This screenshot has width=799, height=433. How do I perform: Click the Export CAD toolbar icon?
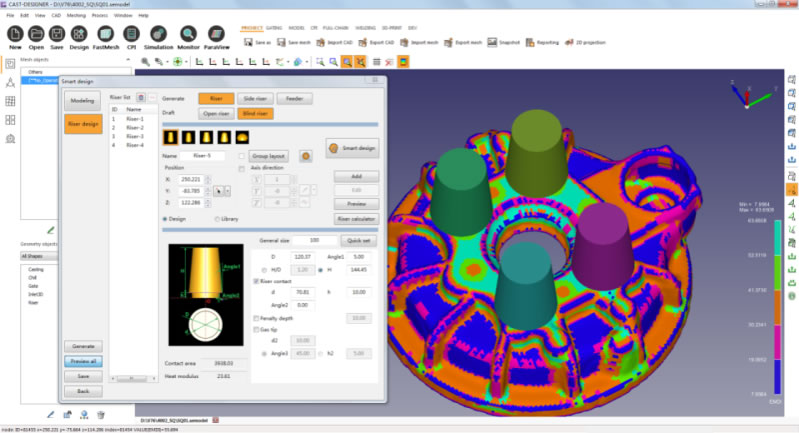[x=362, y=42]
